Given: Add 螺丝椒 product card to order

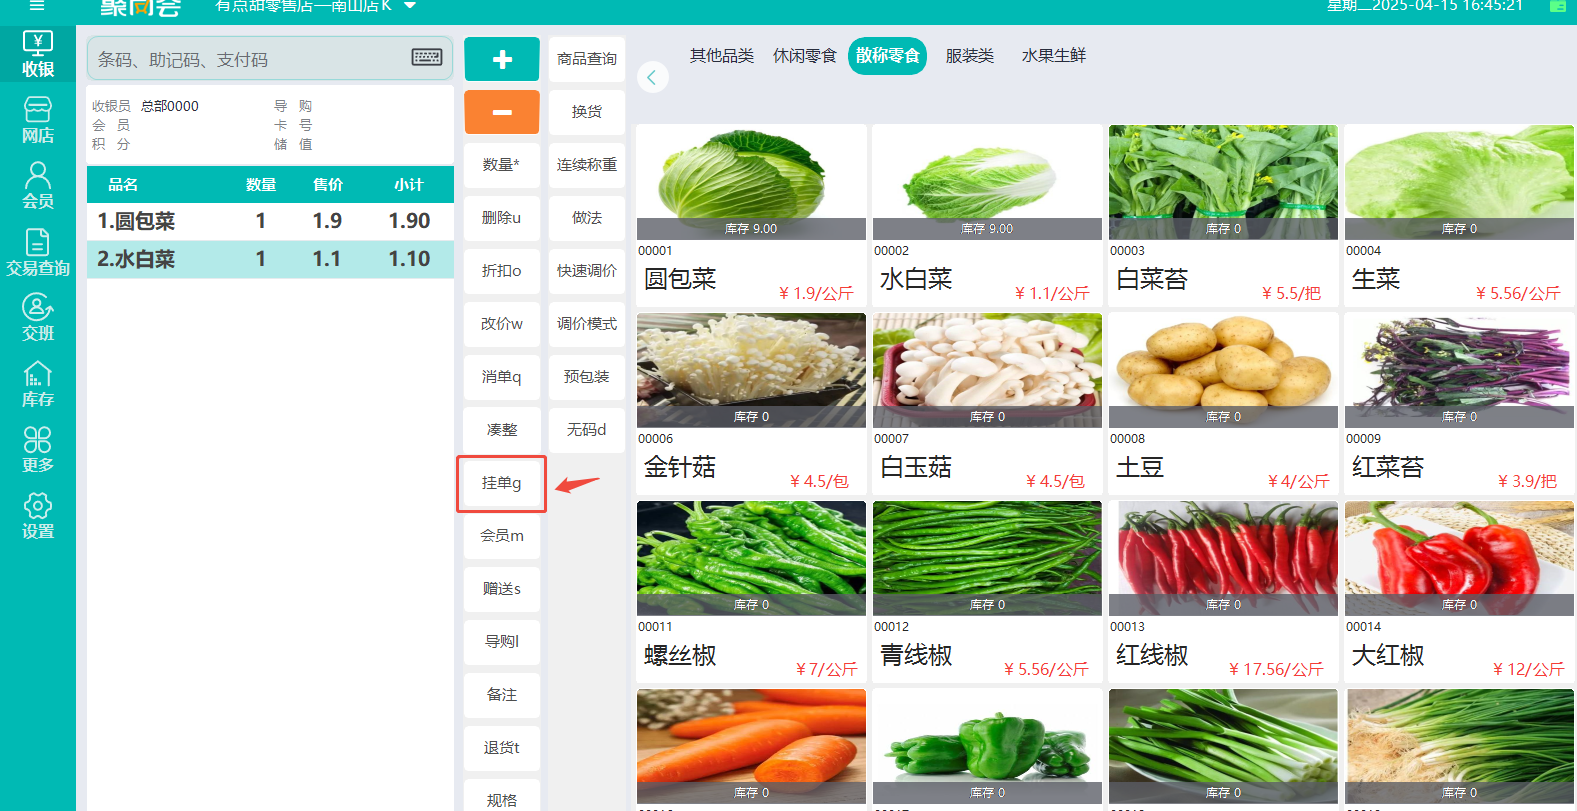Looking at the screenshot, I should coord(751,591).
